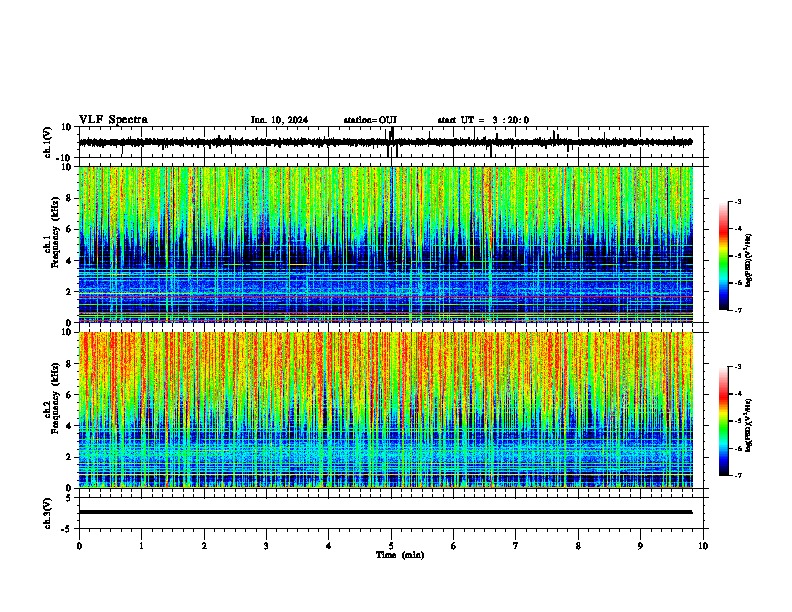
Task: Click the "5" tick on ch.3(V) axis
Action: (69, 498)
